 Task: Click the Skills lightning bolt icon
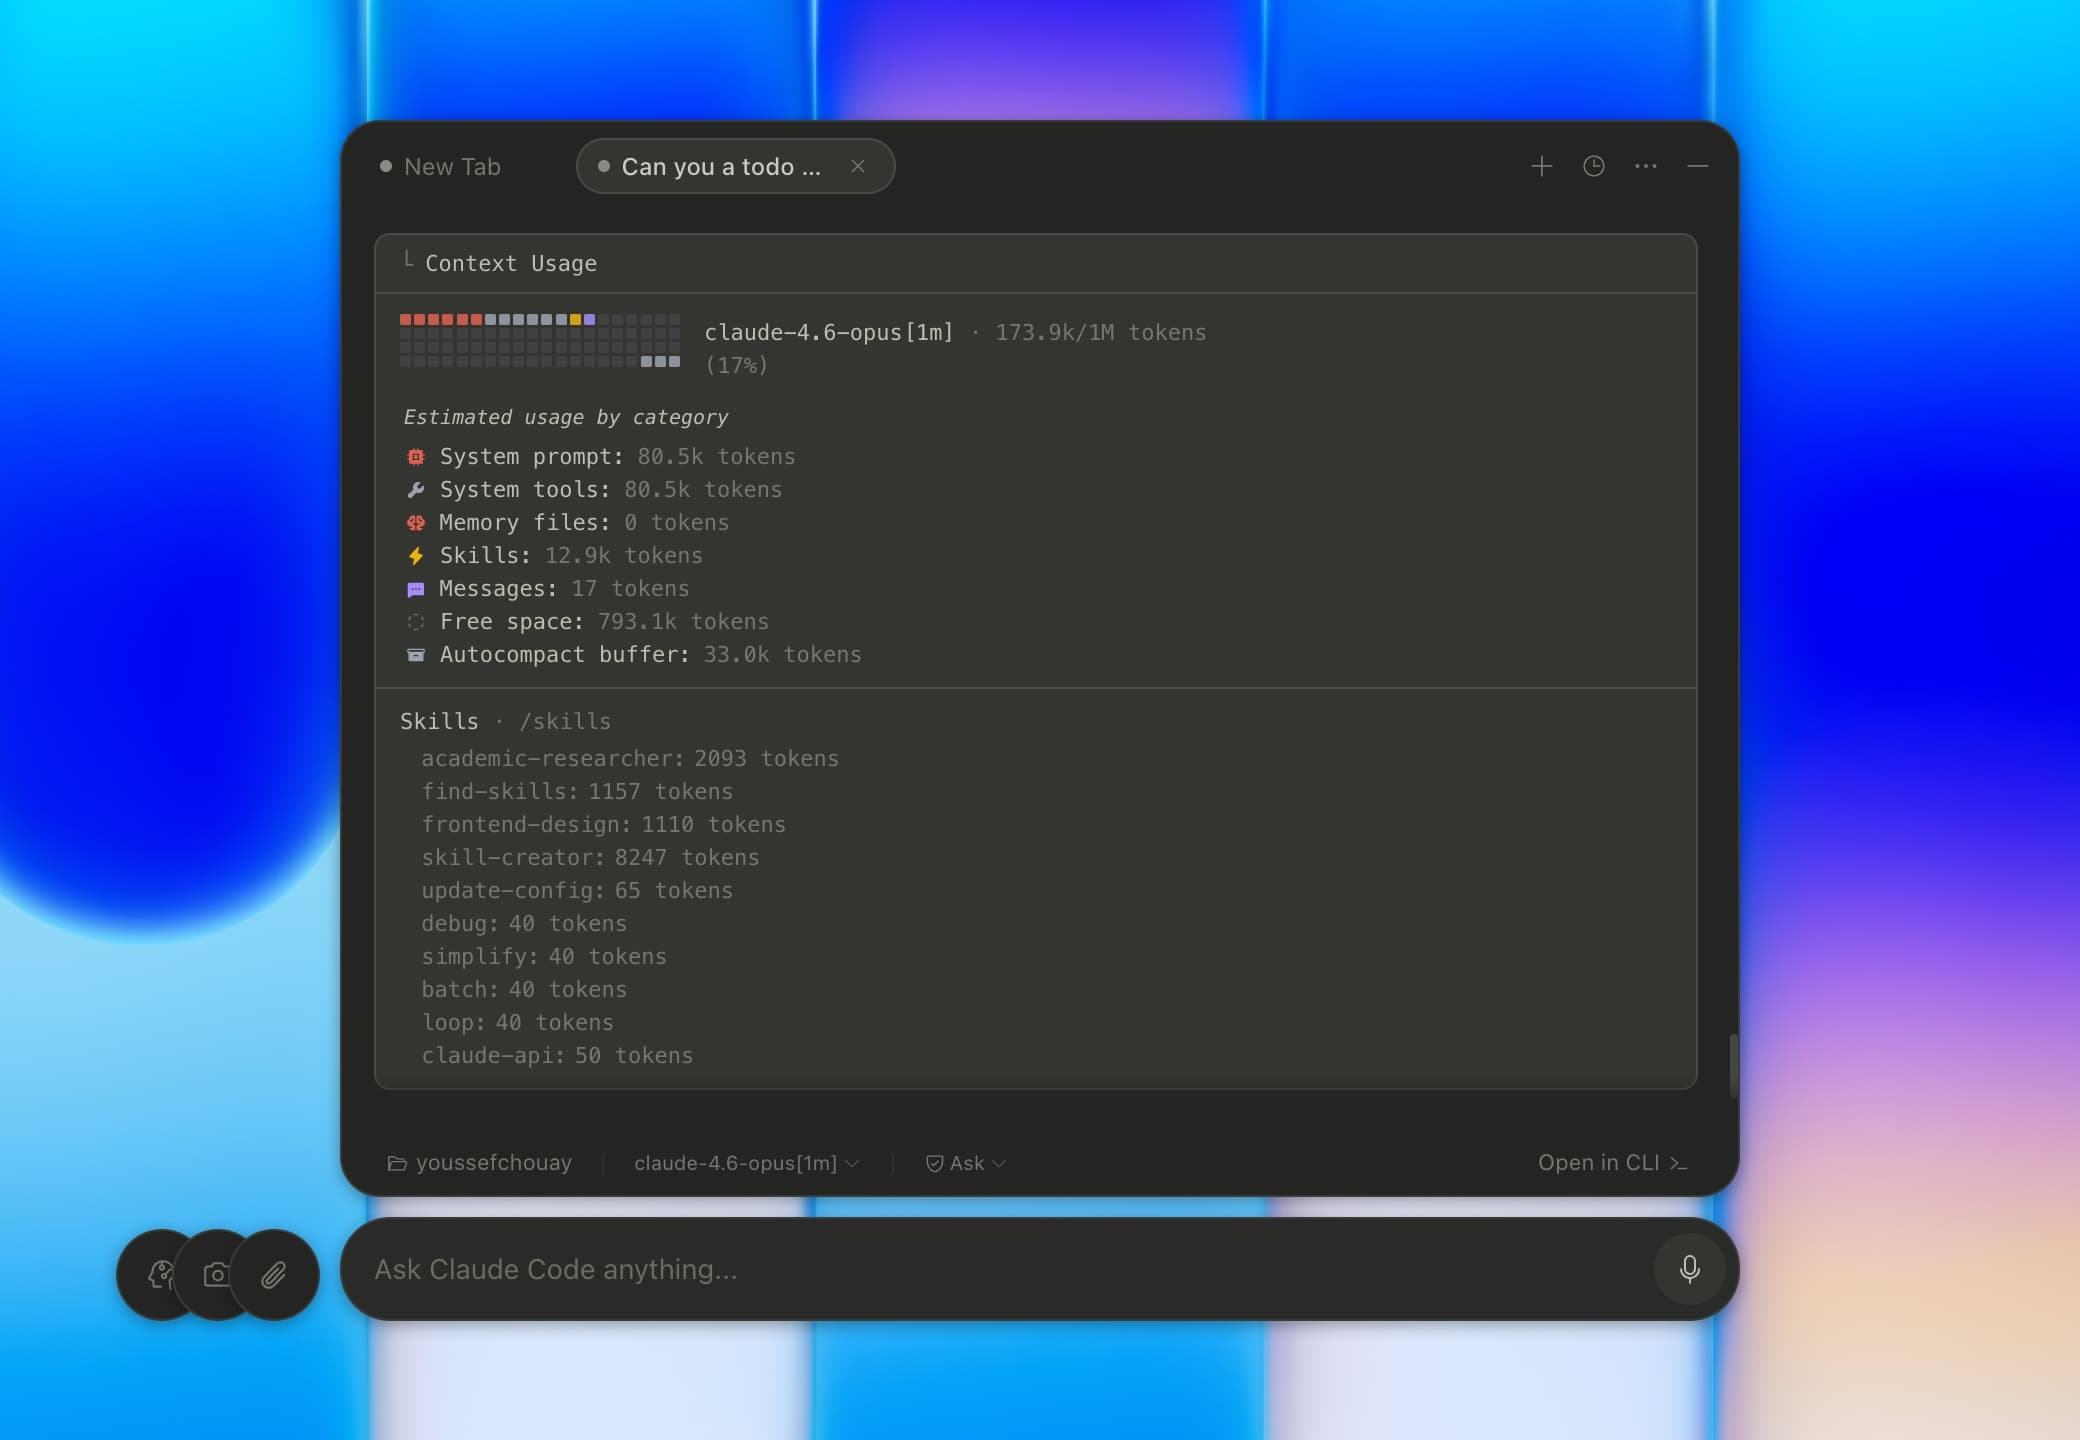416,556
